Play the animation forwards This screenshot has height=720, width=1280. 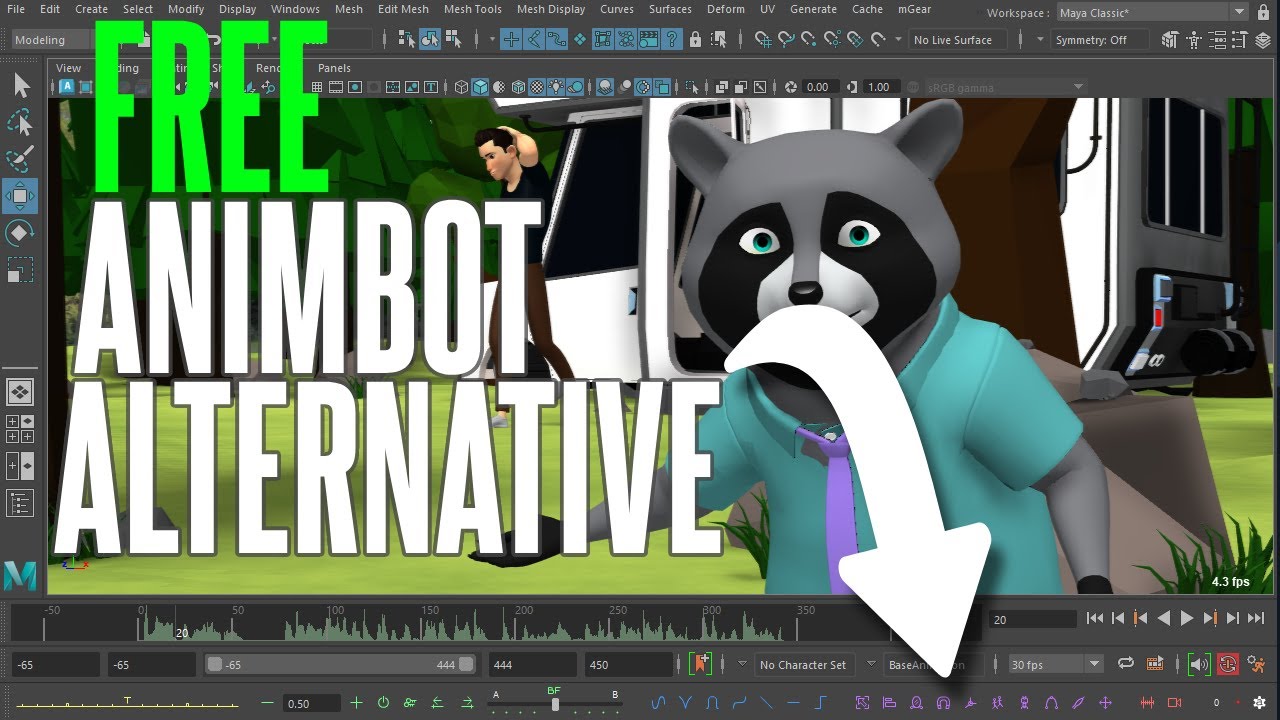(x=1187, y=619)
